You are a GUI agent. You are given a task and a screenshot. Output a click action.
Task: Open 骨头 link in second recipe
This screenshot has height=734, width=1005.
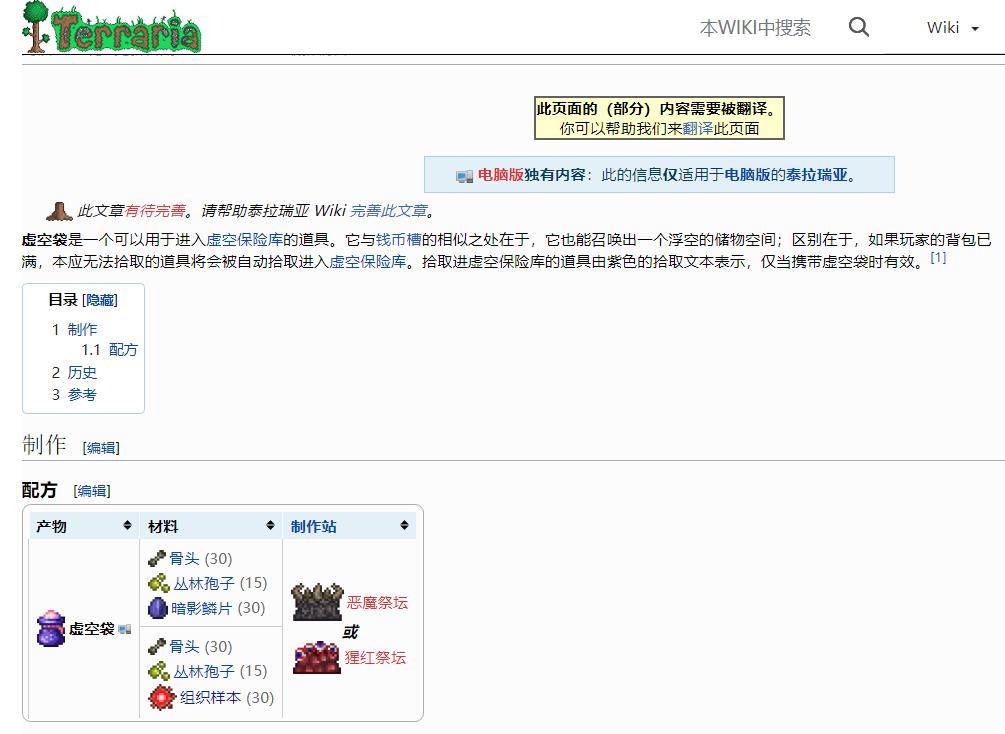click(x=185, y=647)
